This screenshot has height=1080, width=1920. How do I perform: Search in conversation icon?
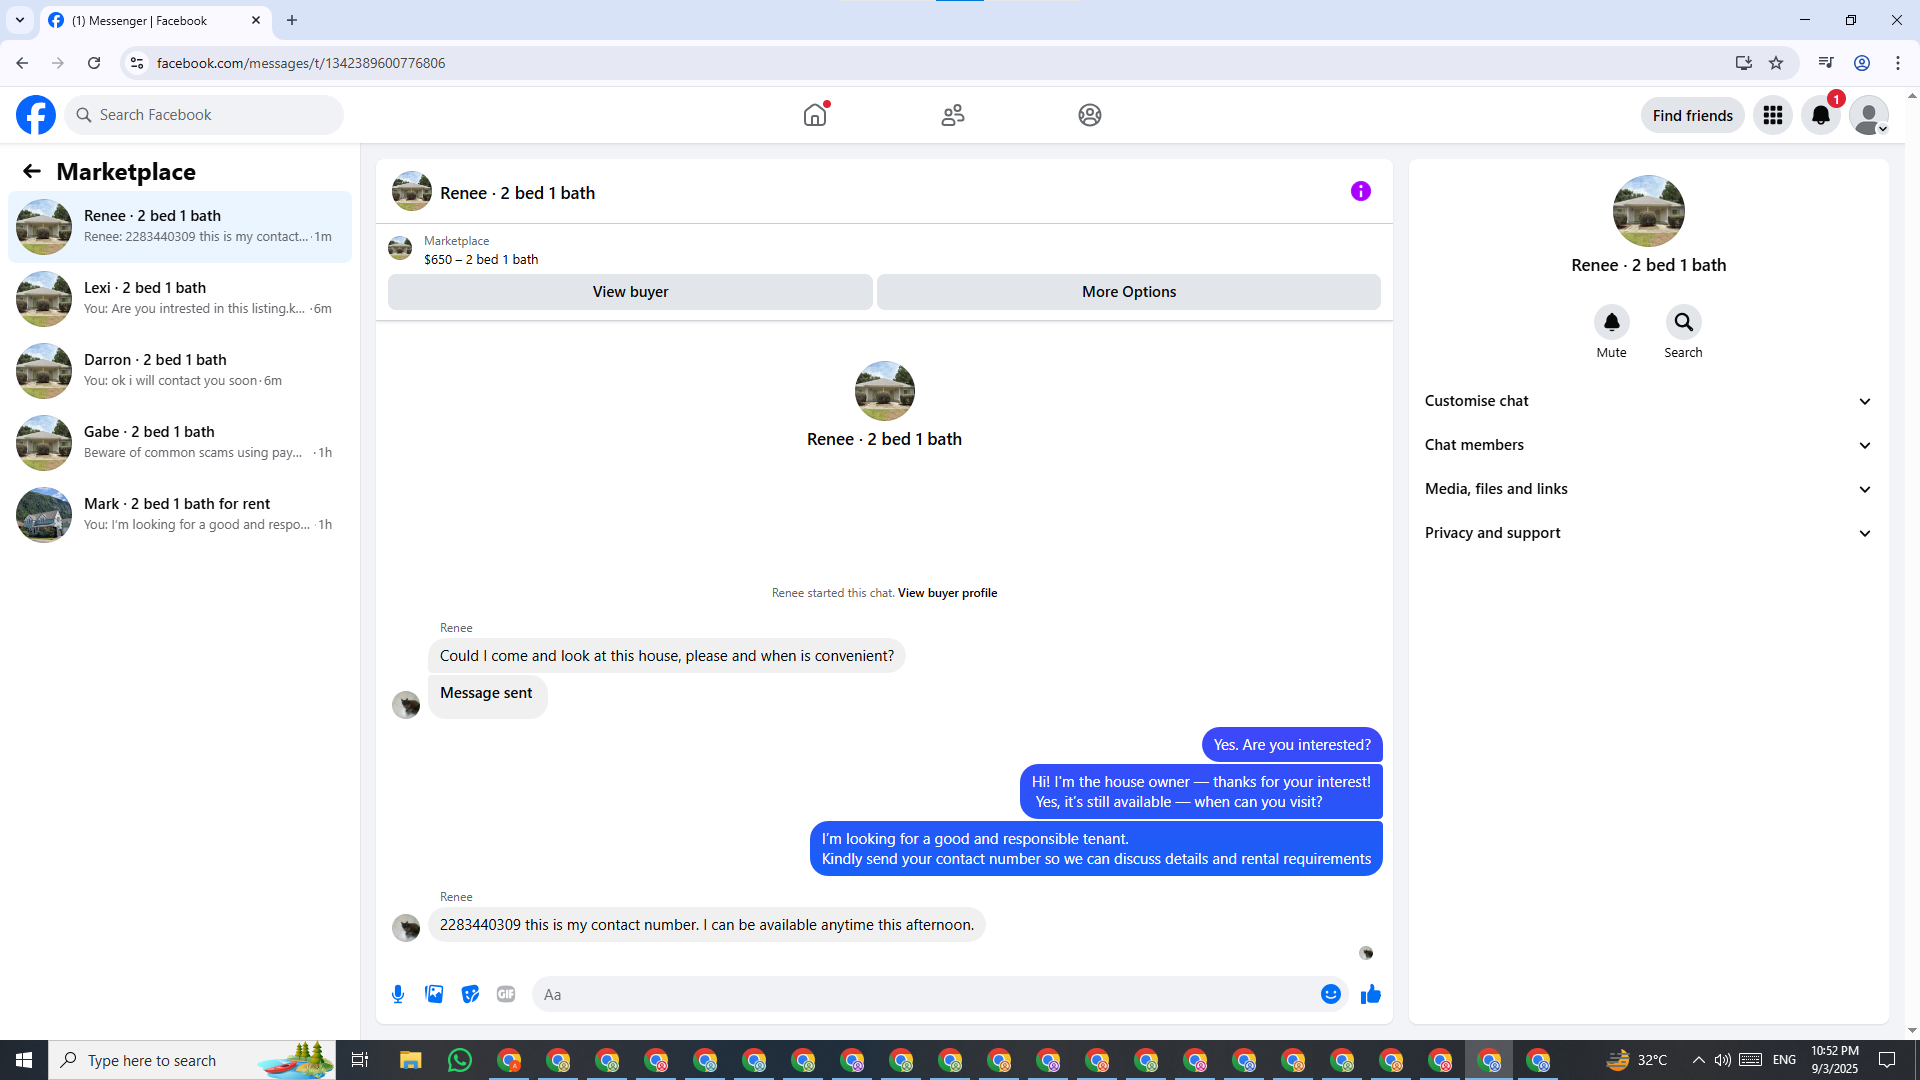click(x=1683, y=322)
